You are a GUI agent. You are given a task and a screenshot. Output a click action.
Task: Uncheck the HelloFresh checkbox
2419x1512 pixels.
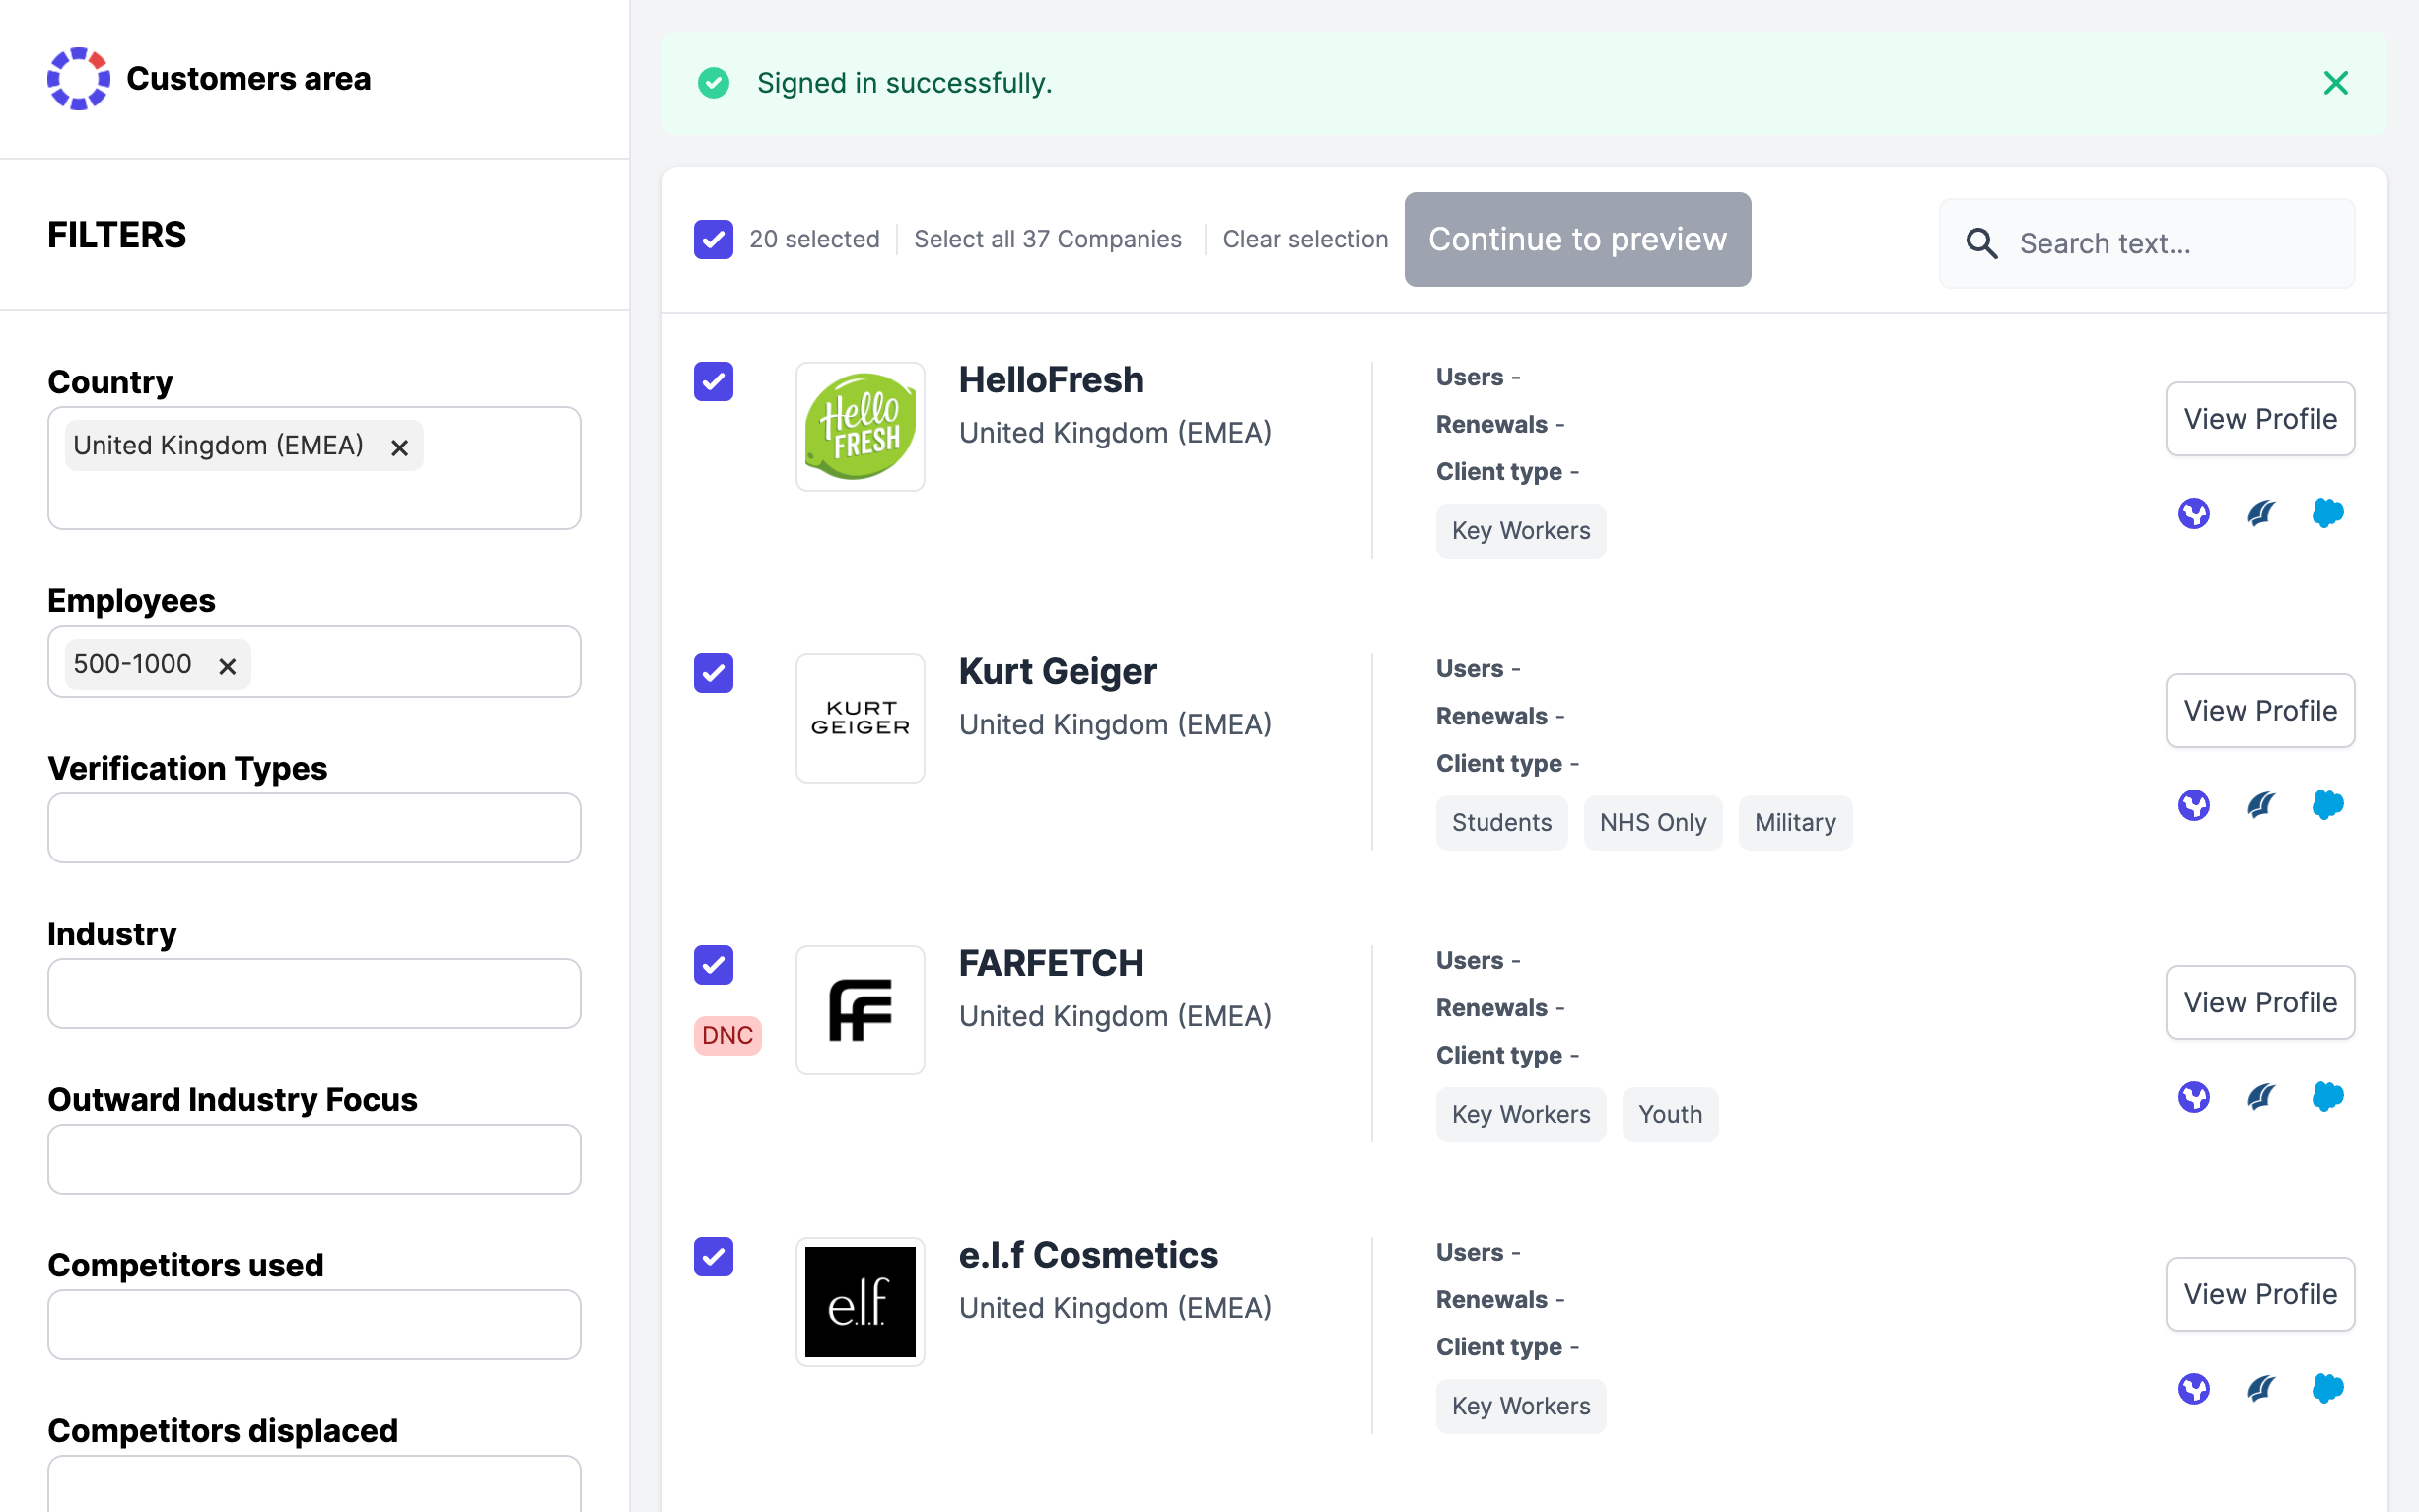pyautogui.click(x=713, y=381)
